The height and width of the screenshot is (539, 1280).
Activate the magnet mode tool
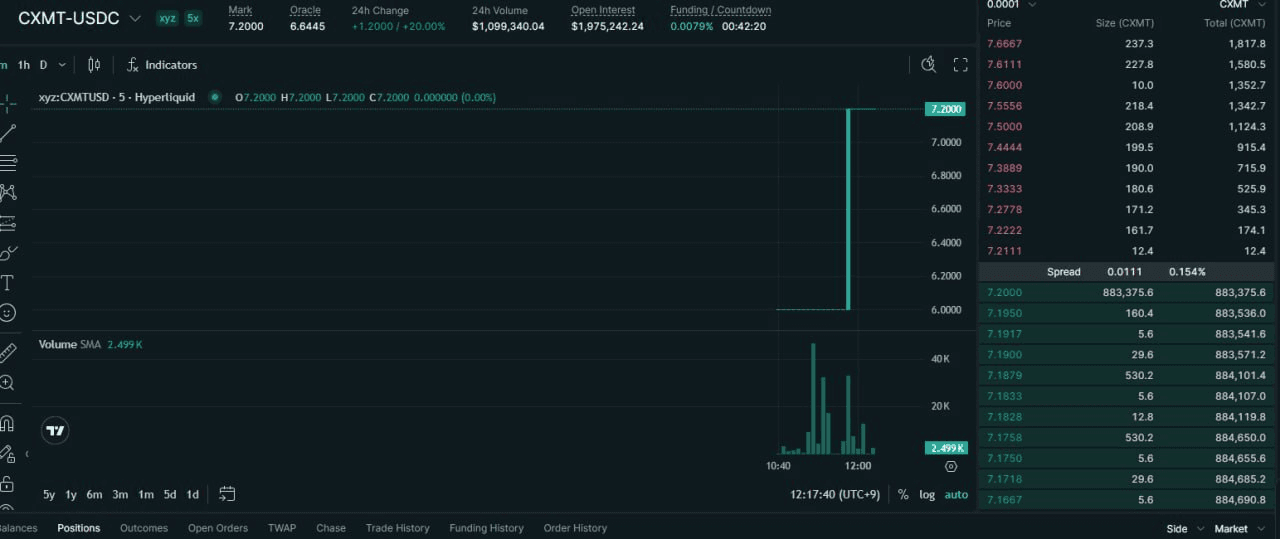tap(7, 423)
